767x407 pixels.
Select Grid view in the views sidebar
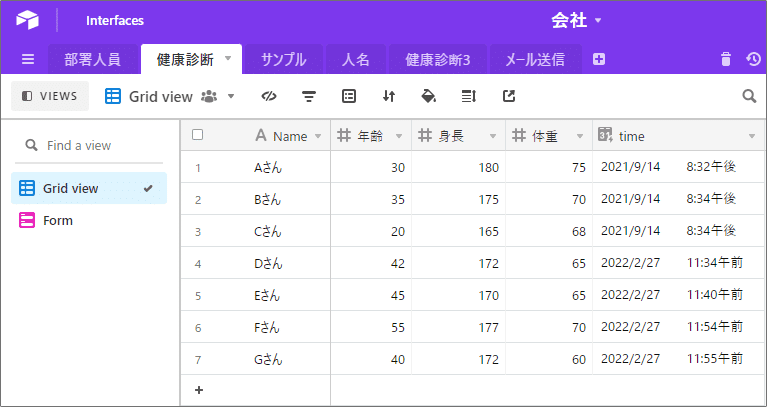89,188
